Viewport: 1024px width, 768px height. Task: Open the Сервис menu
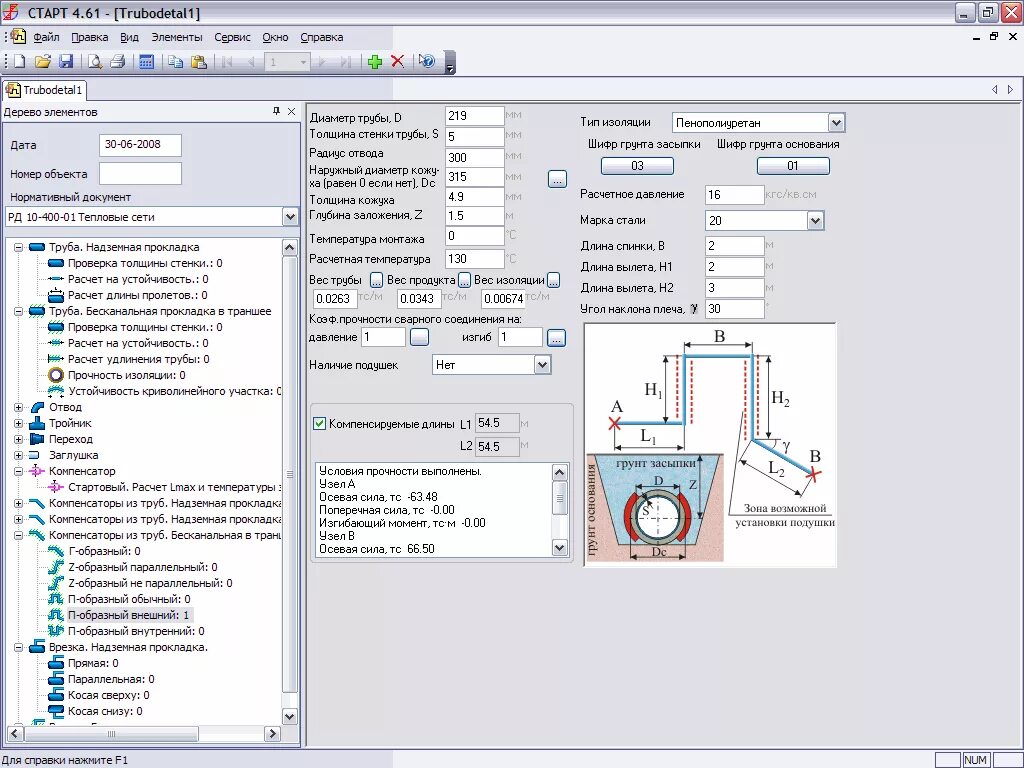(232, 37)
